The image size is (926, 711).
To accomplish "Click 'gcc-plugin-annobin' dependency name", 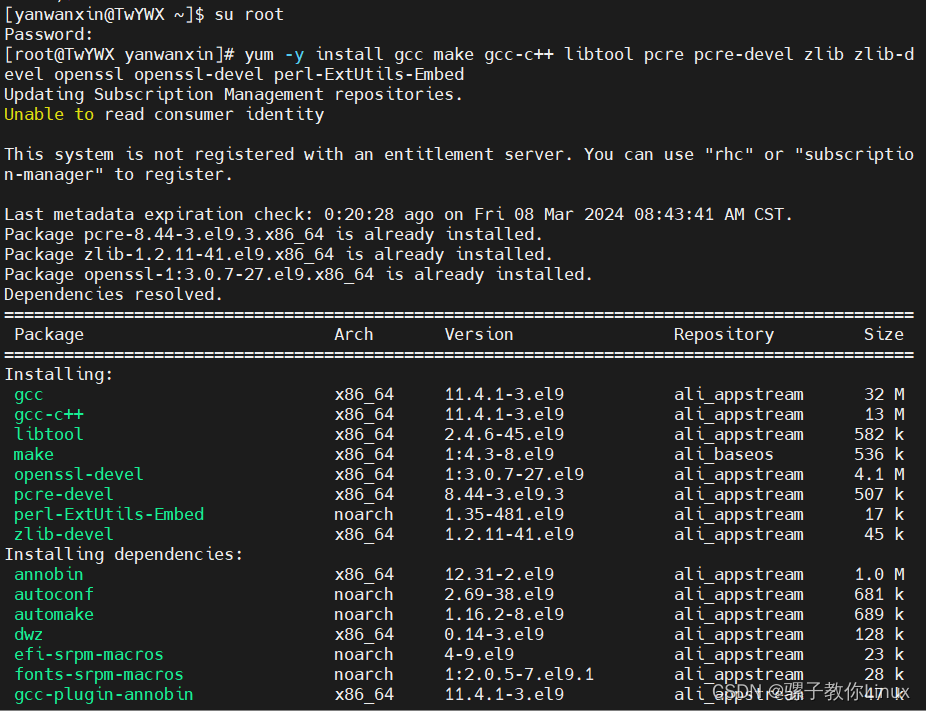I will 103,694.
